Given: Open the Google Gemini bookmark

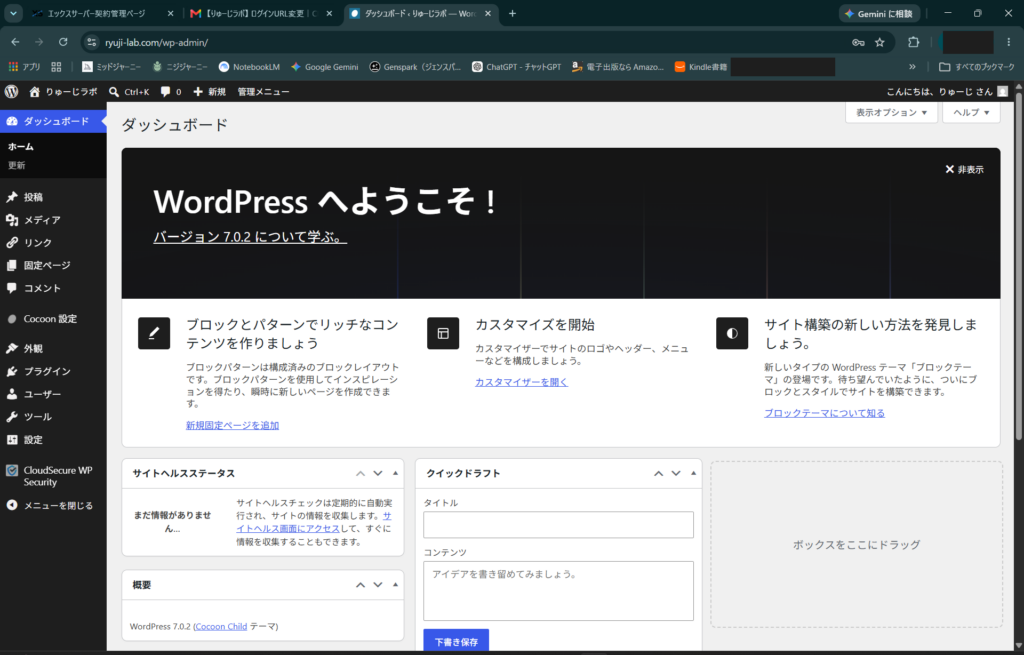Looking at the screenshot, I should tap(325, 67).
